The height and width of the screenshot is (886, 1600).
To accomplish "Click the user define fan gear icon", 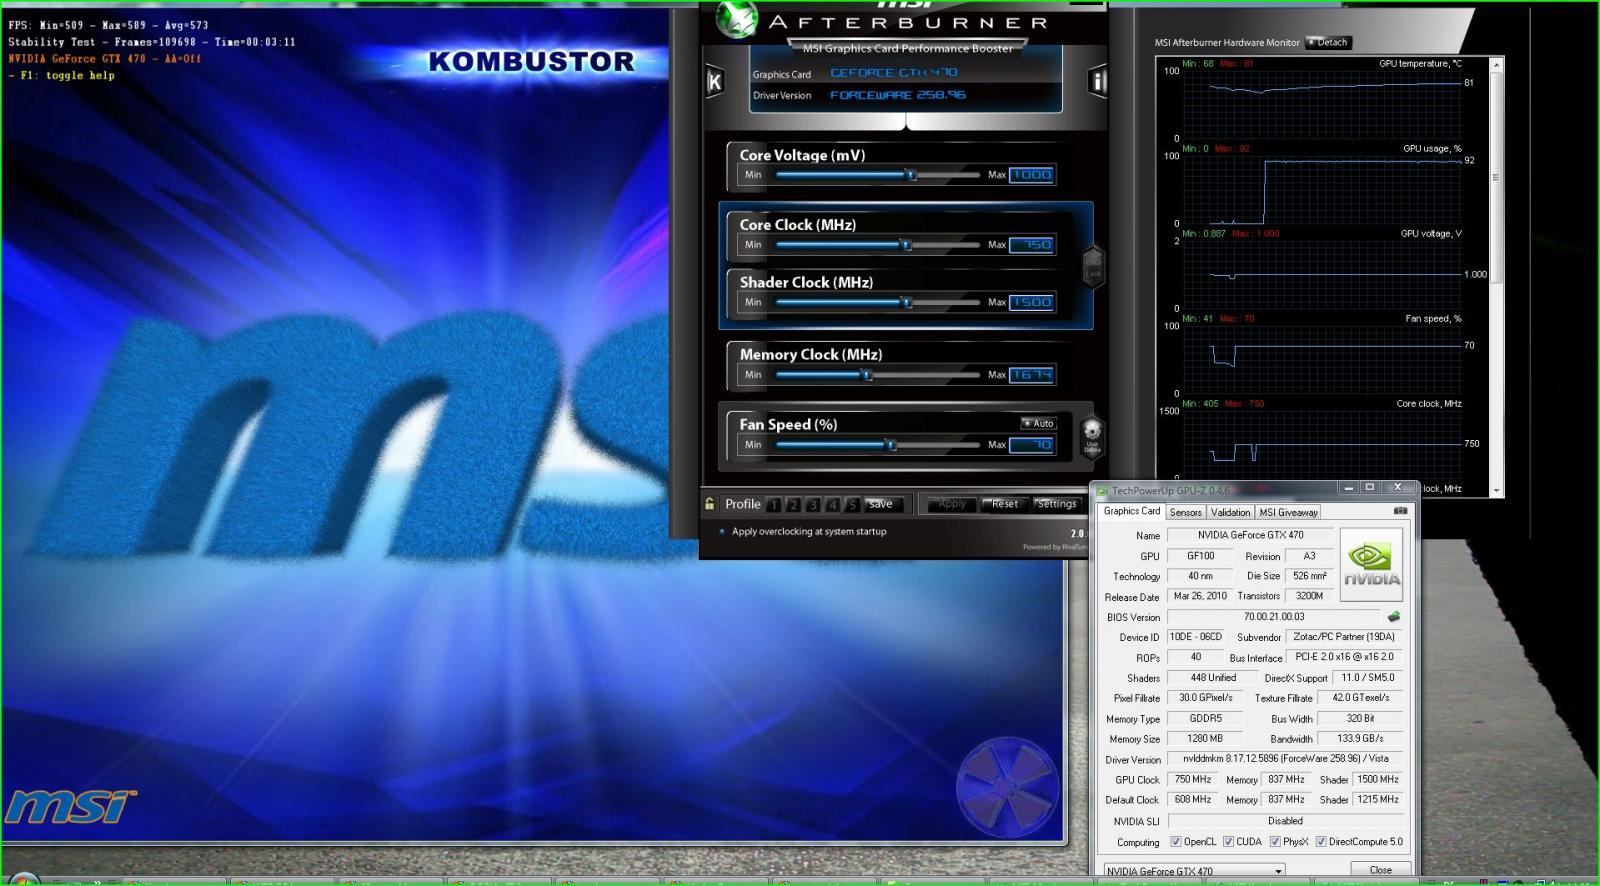I will 1092,436.
